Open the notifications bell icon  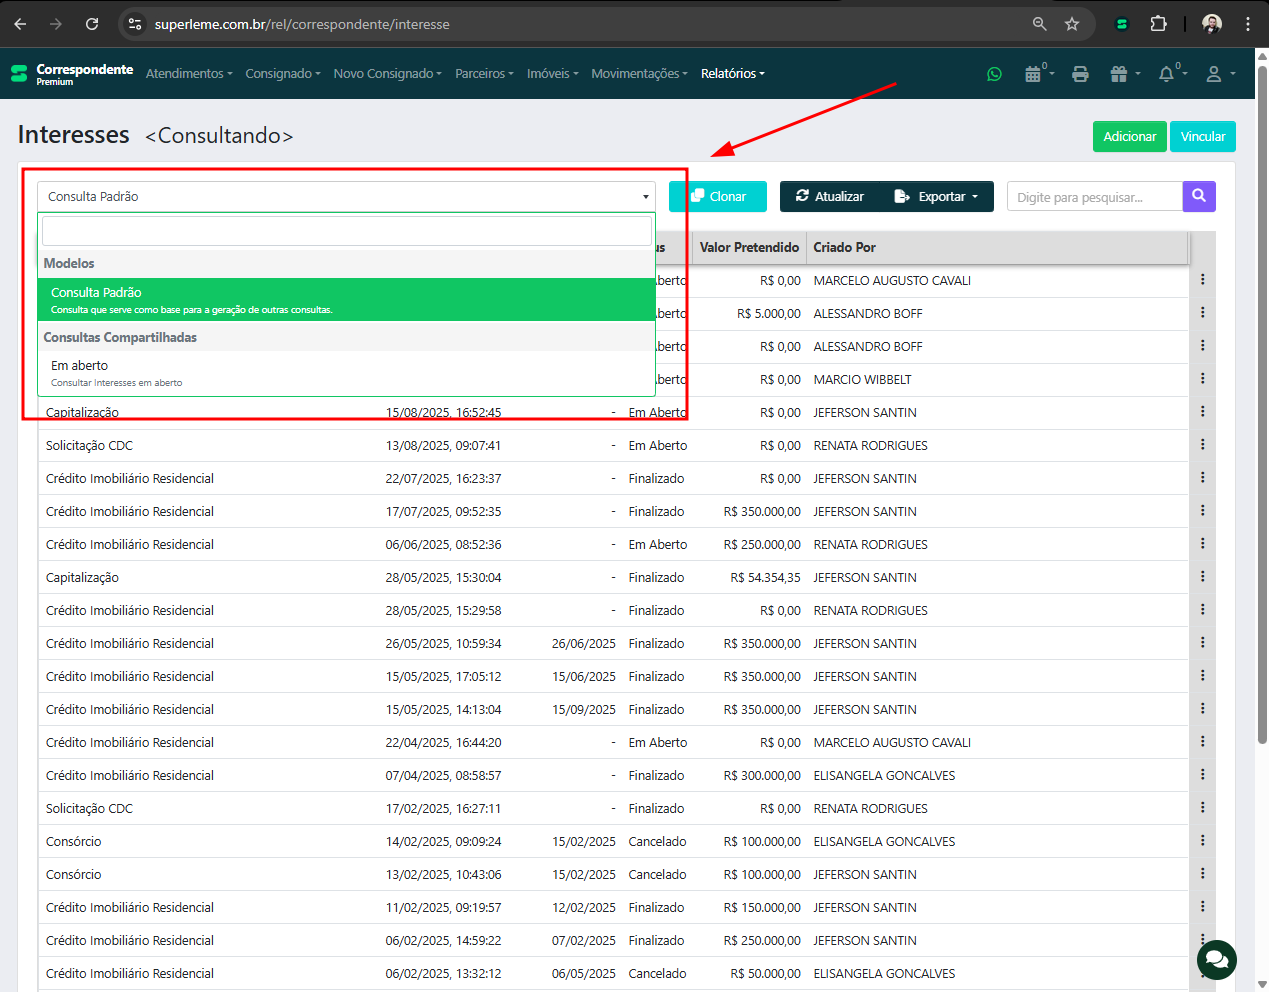1166,74
